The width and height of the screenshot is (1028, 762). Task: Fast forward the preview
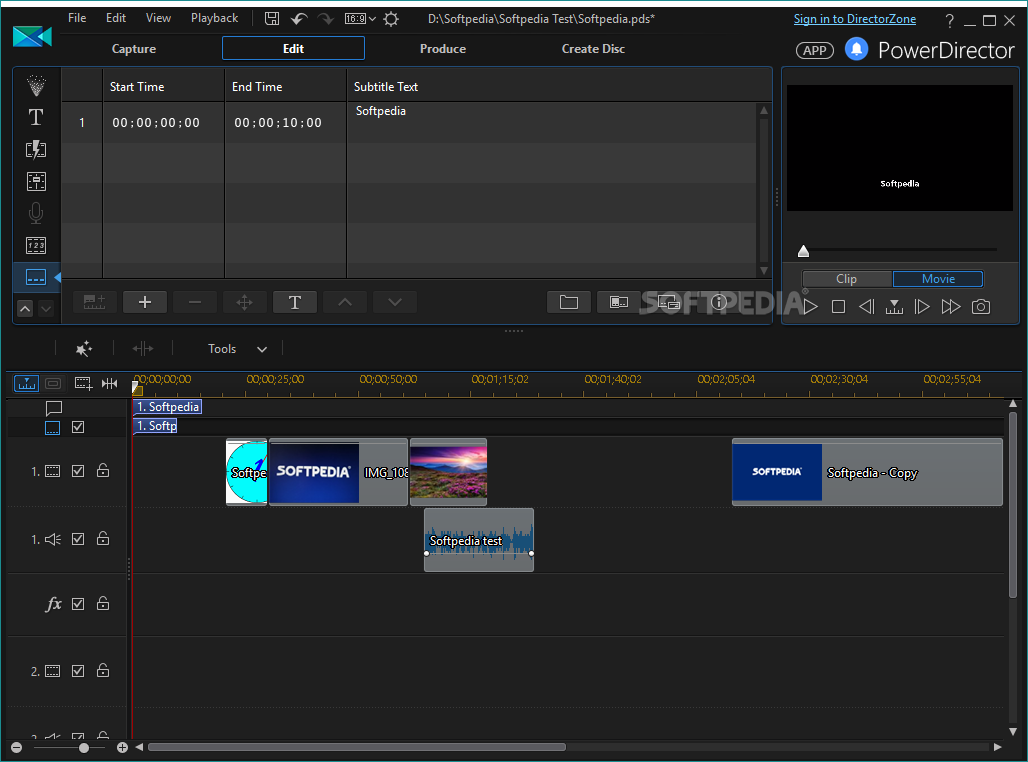point(951,306)
